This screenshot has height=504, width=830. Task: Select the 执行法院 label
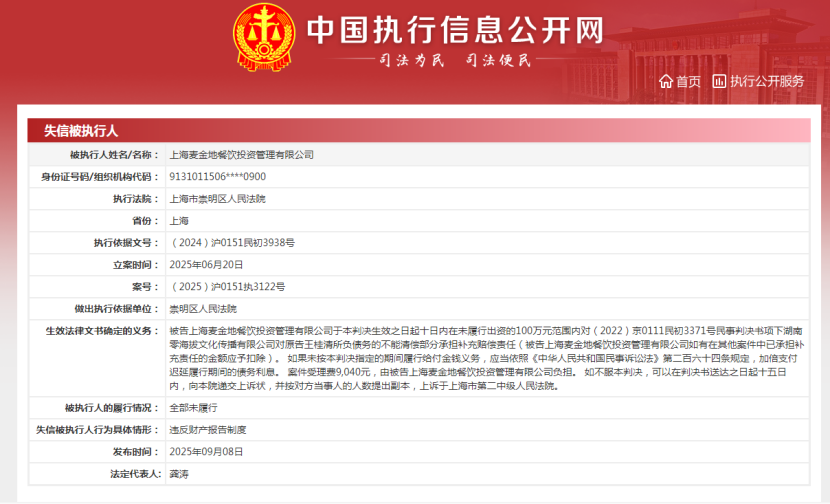coord(136,199)
